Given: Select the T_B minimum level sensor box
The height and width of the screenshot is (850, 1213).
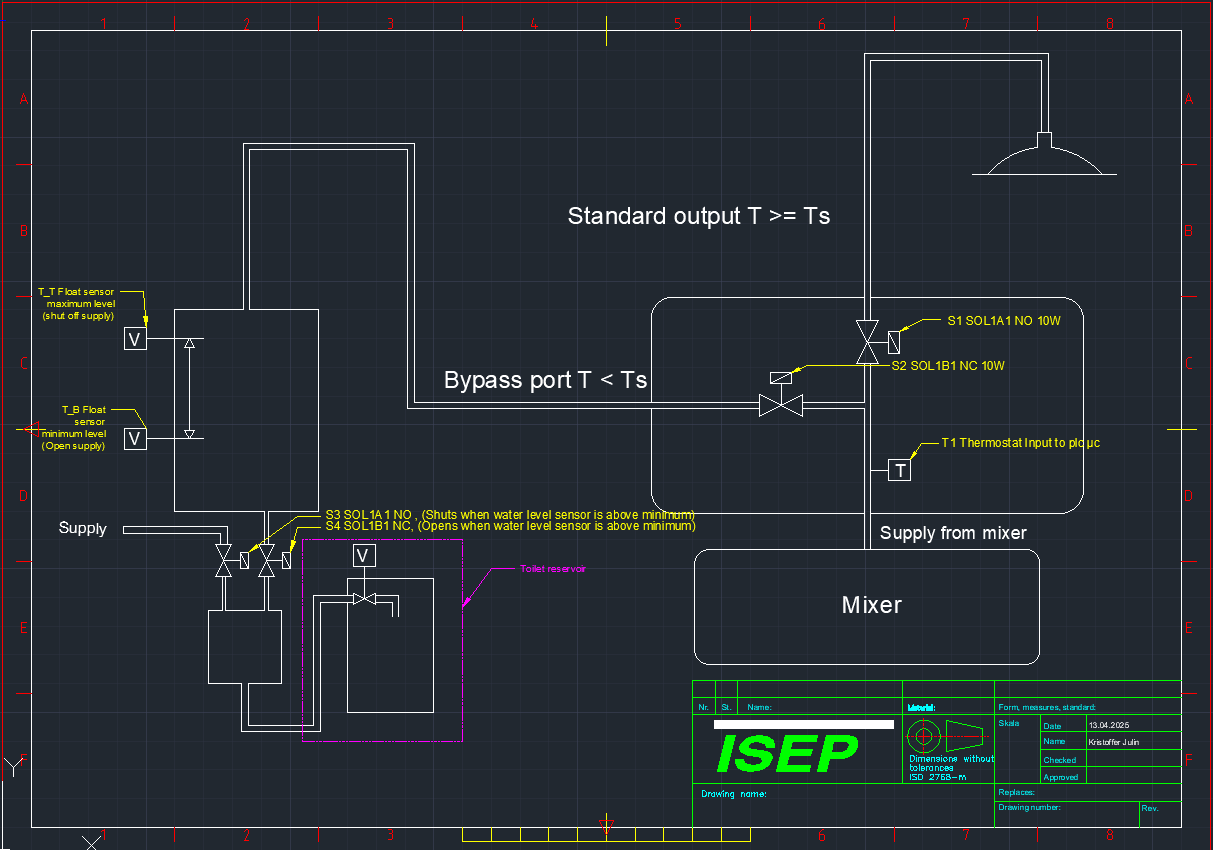Looking at the screenshot, I should coord(135,438).
